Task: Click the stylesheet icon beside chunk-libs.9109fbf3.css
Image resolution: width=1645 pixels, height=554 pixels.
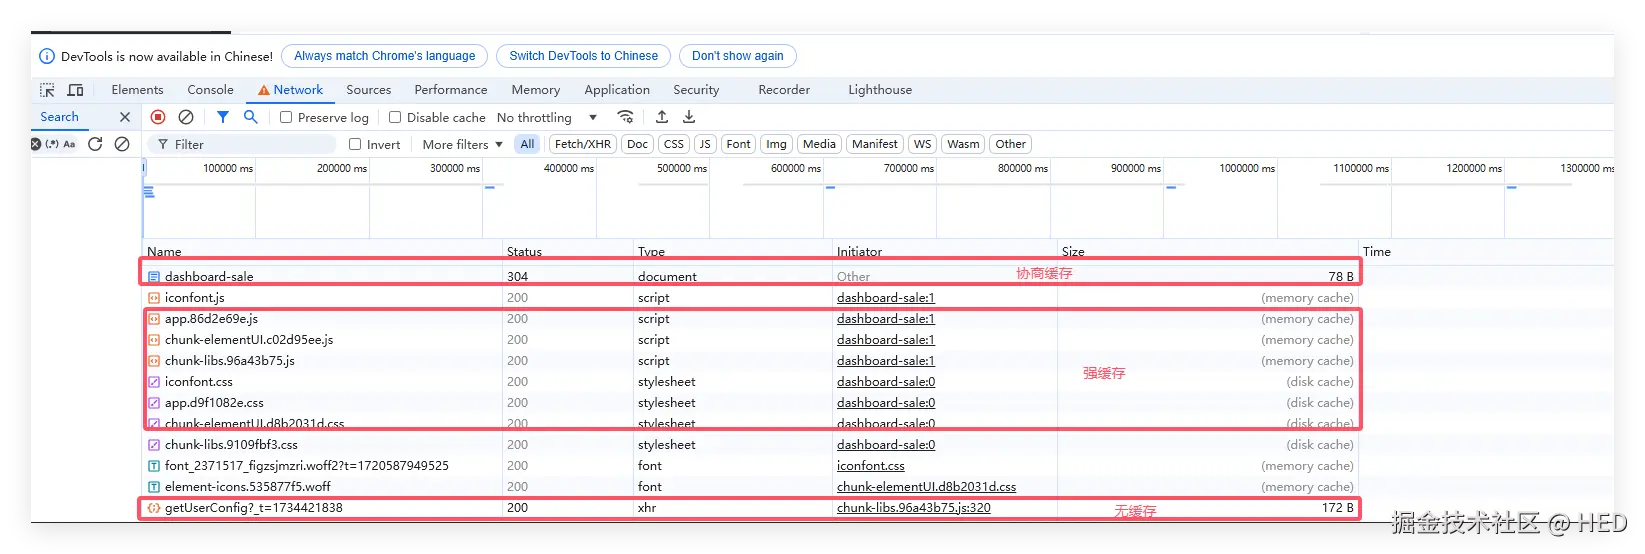Action: 154,445
